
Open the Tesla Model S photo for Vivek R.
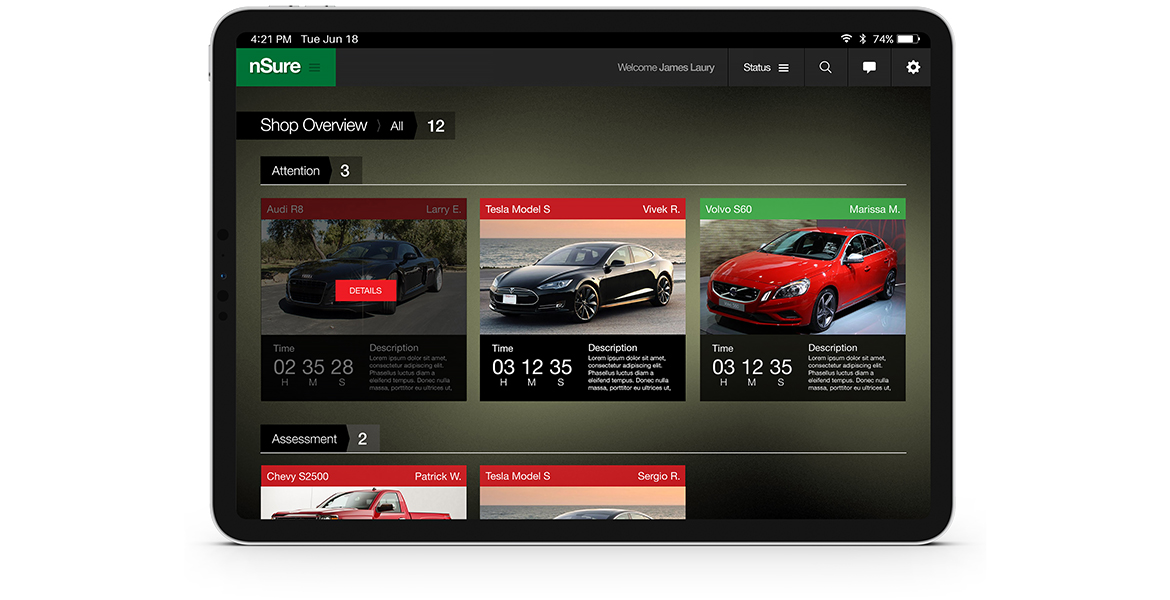[x=583, y=277]
